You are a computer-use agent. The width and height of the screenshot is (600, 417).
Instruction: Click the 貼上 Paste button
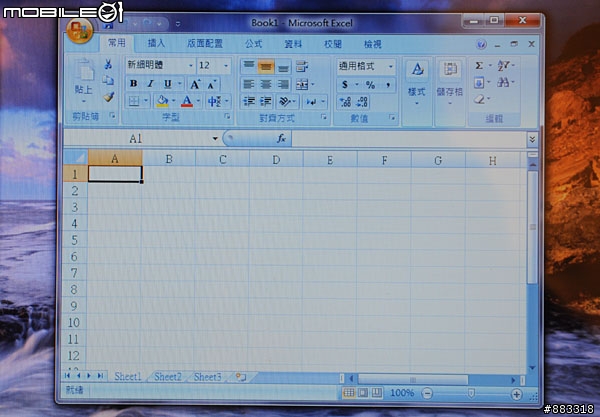pyautogui.click(x=83, y=82)
